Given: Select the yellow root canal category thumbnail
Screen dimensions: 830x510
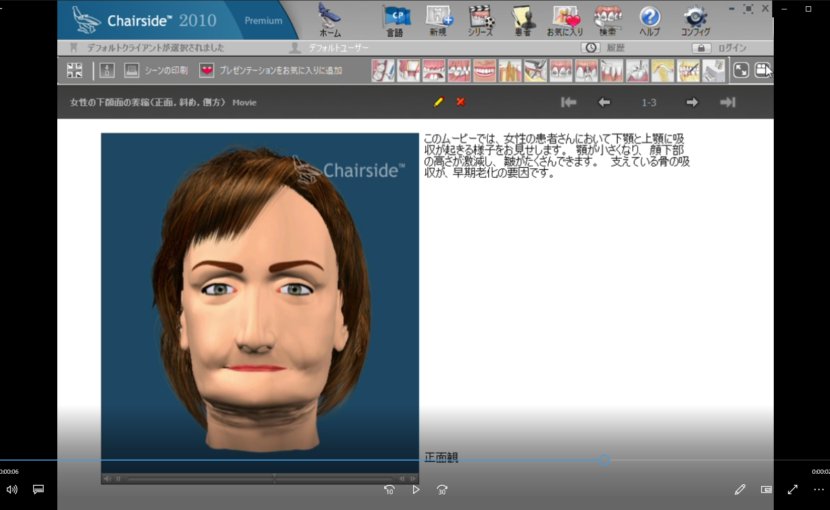Looking at the screenshot, I should pyautogui.click(x=510, y=70).
